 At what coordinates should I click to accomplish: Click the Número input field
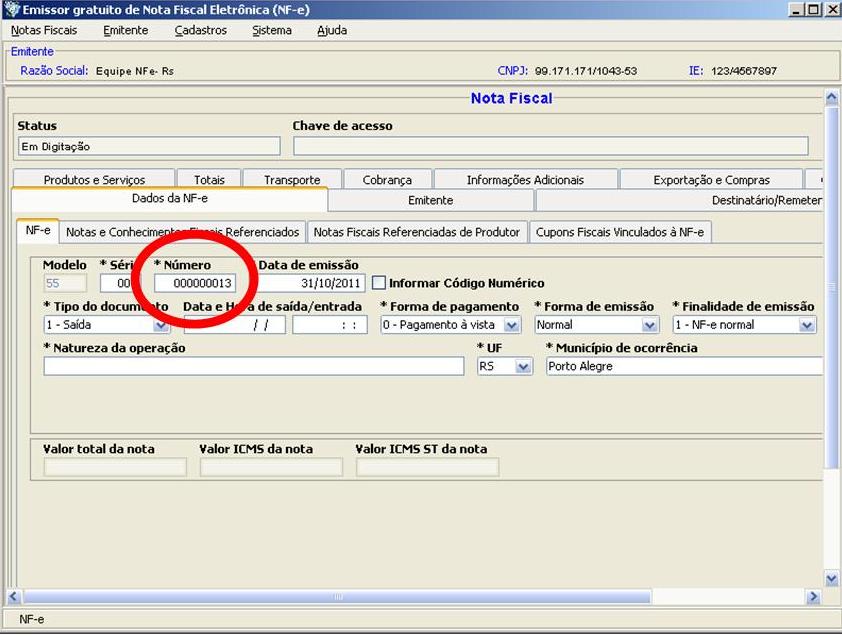coord(195,283)
